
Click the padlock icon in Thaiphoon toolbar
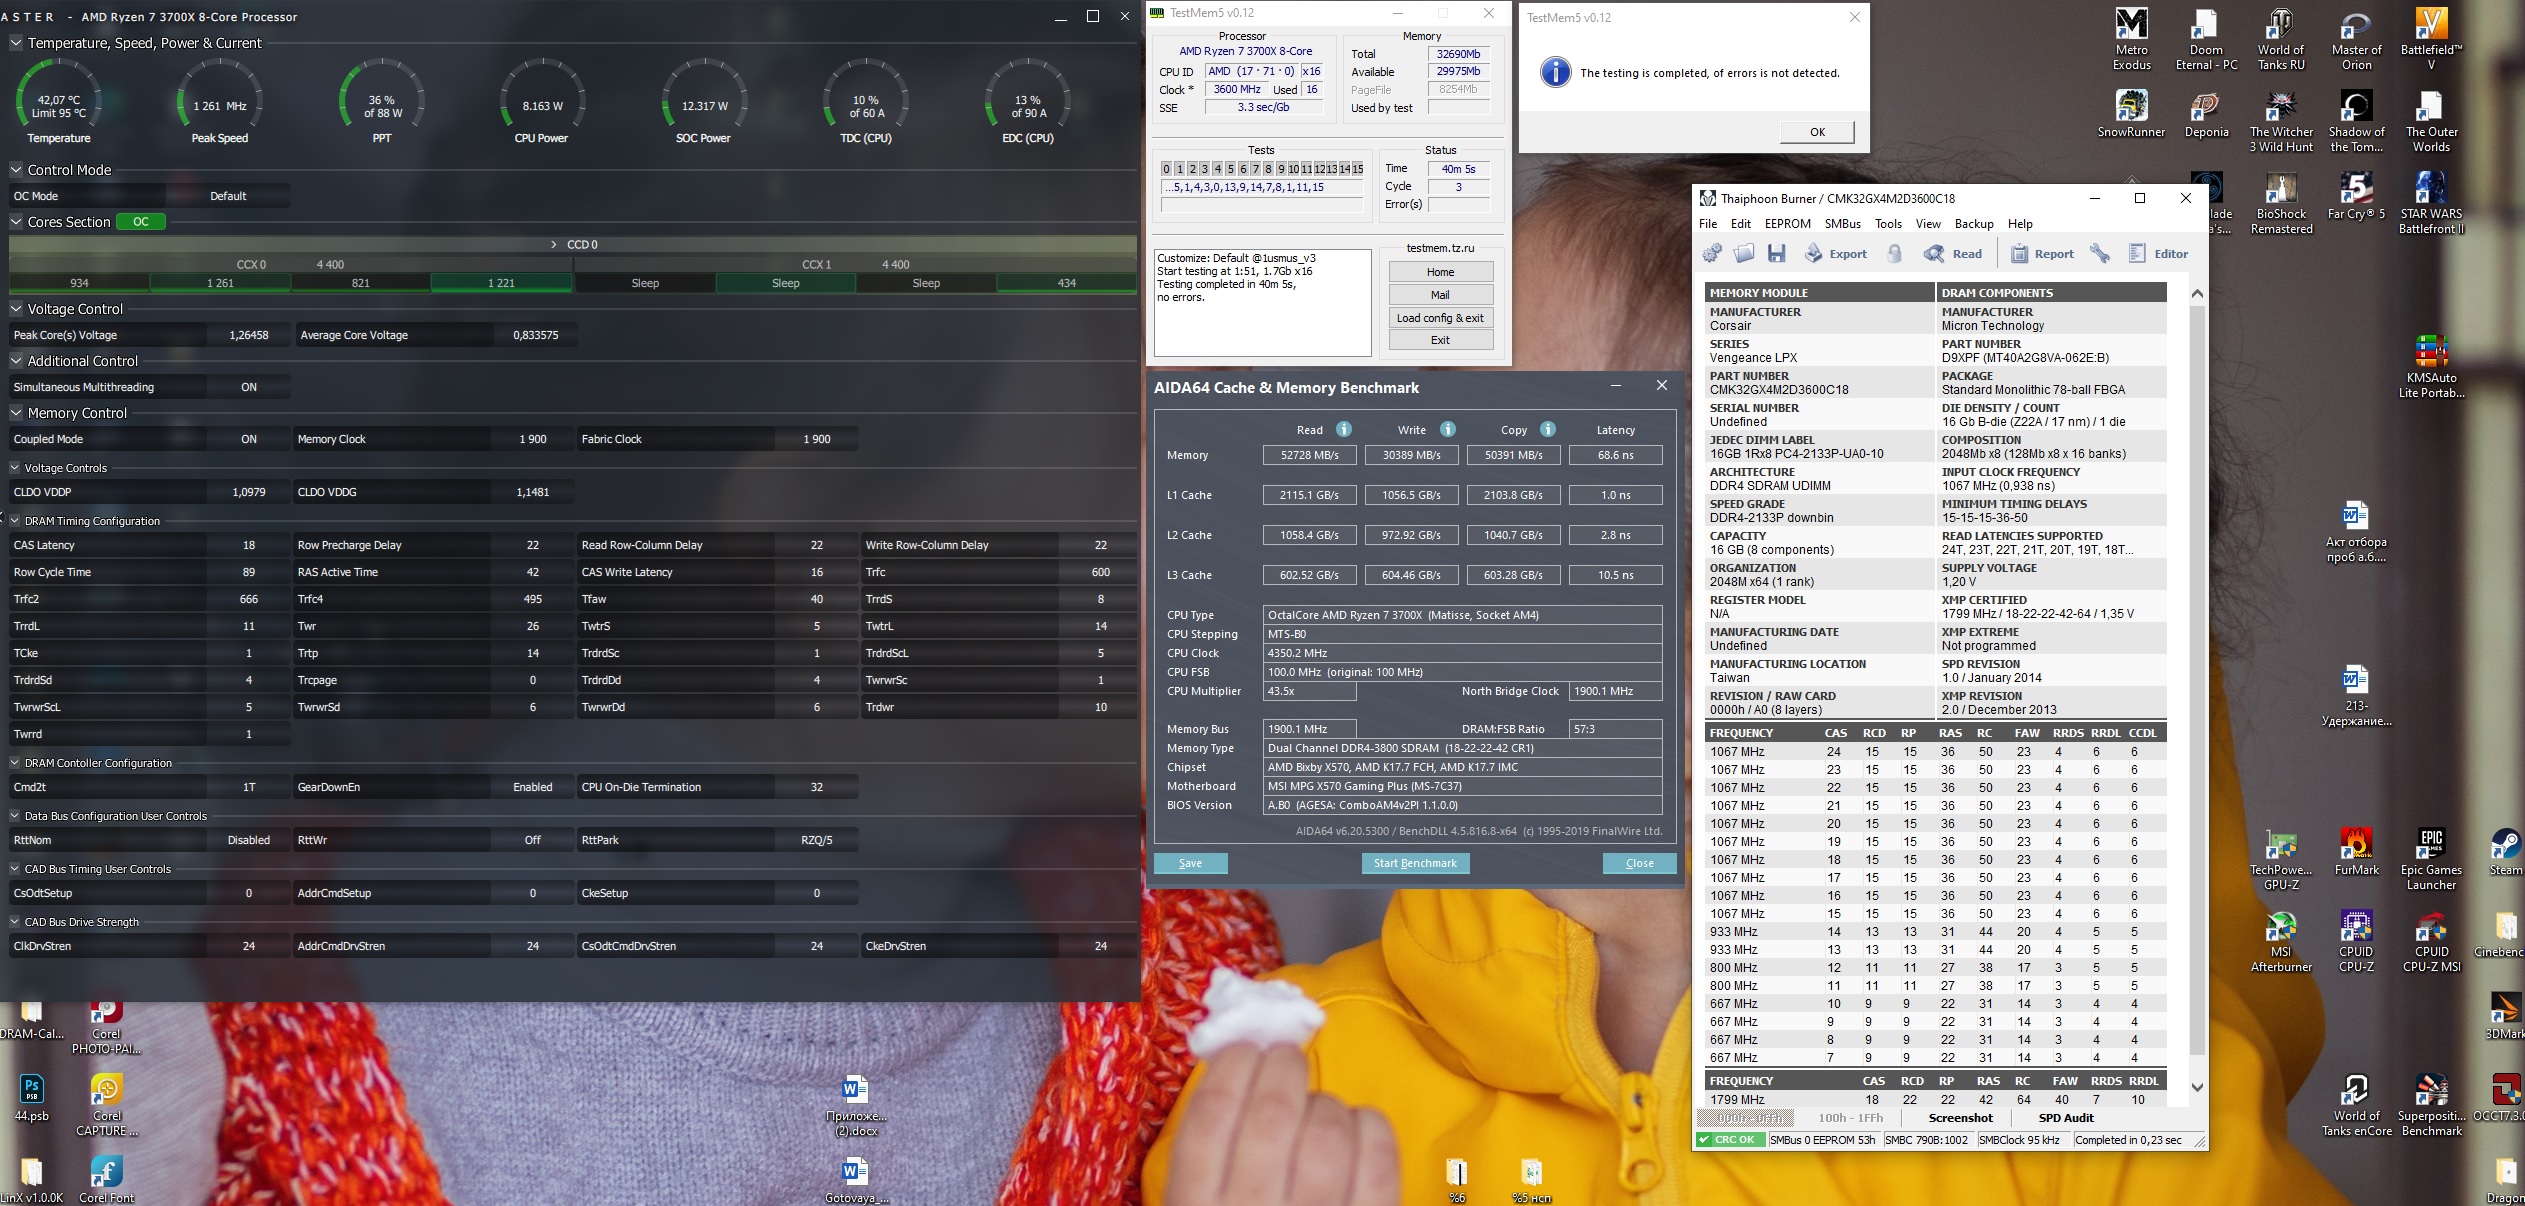pos(1894,253)
